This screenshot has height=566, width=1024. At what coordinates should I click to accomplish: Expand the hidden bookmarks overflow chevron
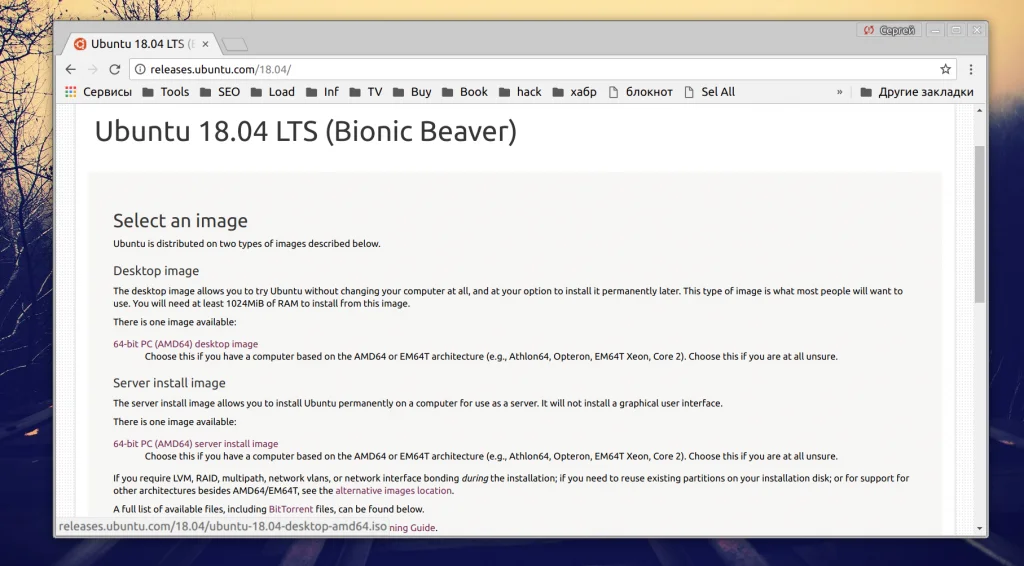click(840, 92)
